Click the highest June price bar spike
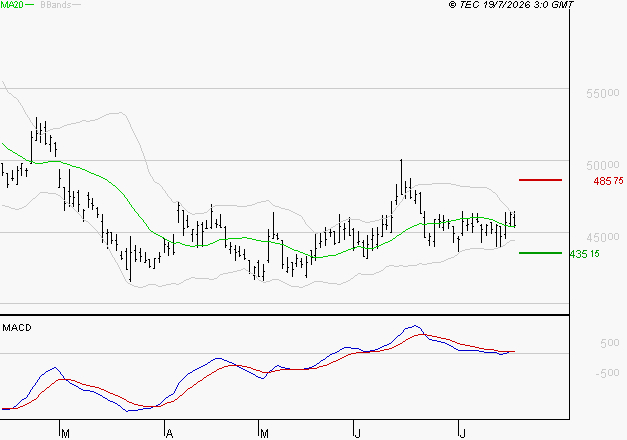 pyautogui.click(x=401, y=177)
